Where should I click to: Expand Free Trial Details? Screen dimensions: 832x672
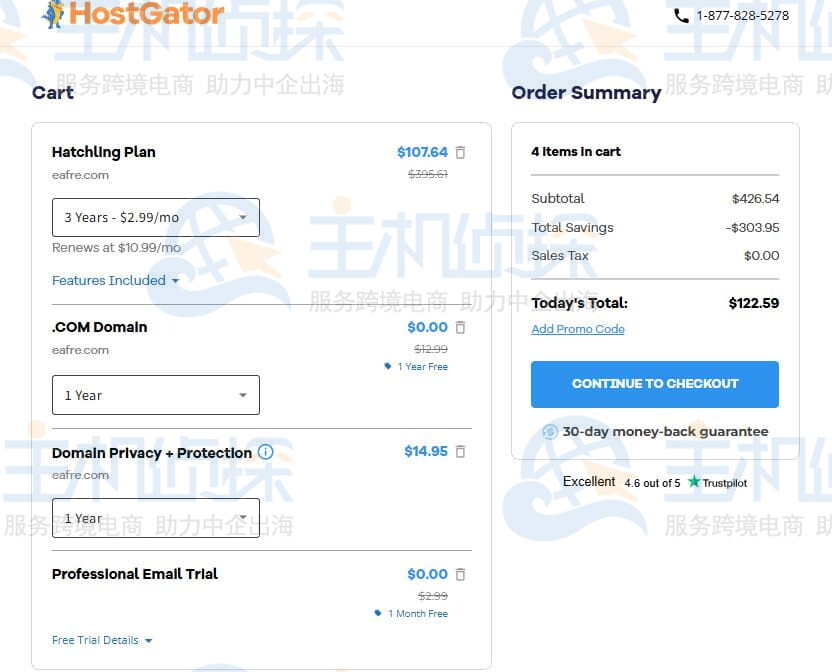pos(102,640)
